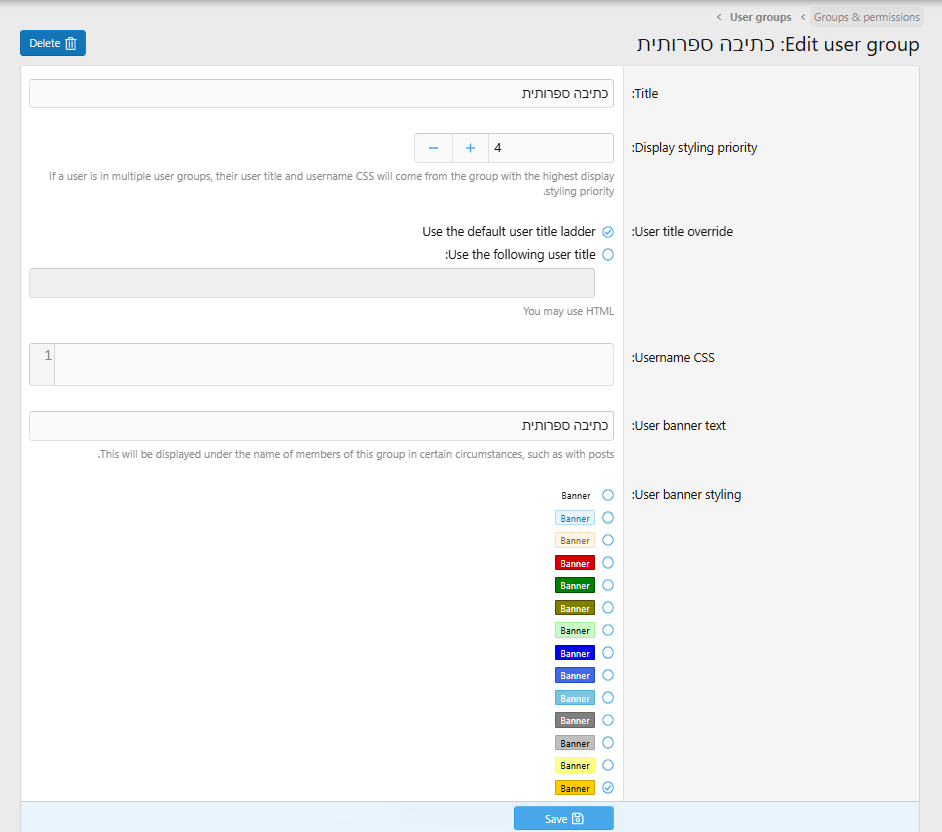
Task: Click the display styling priority value field
Action: tap(551, 148)
